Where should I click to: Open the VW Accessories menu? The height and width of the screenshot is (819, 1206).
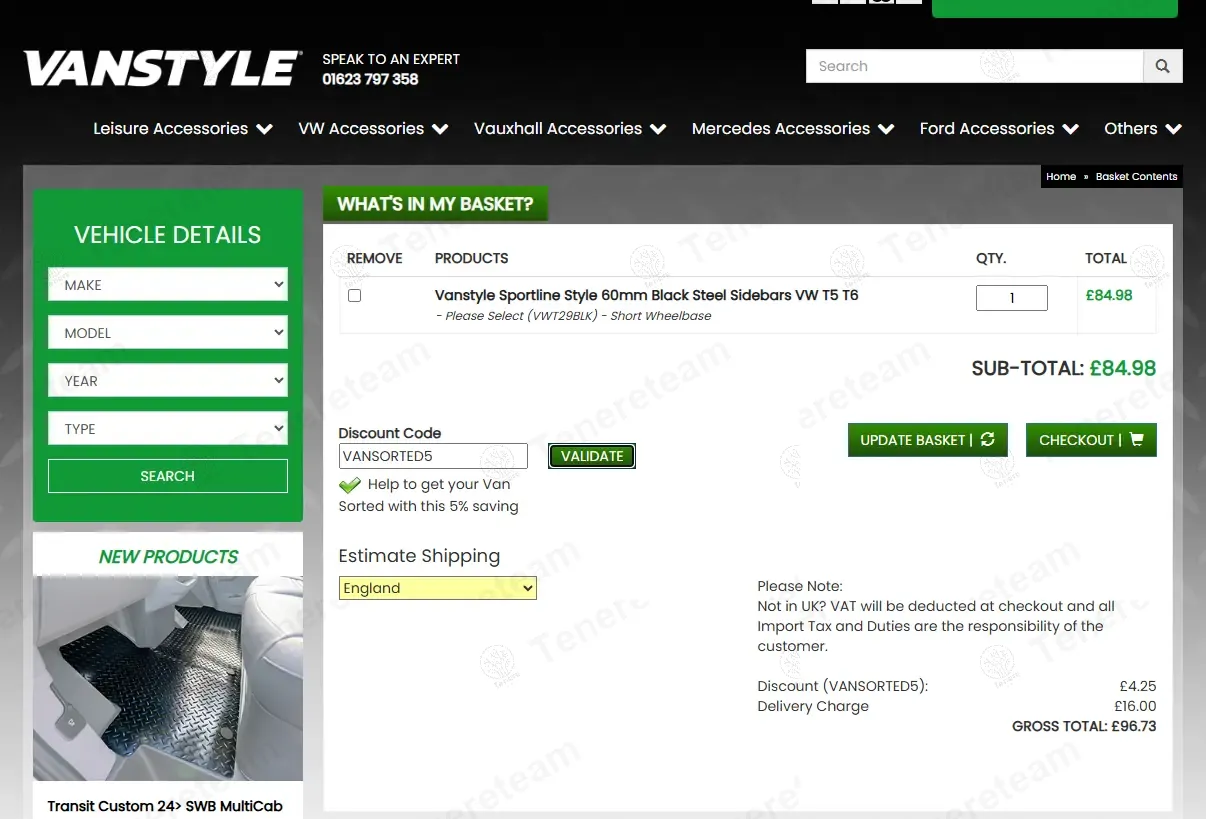tap(372, 129)
